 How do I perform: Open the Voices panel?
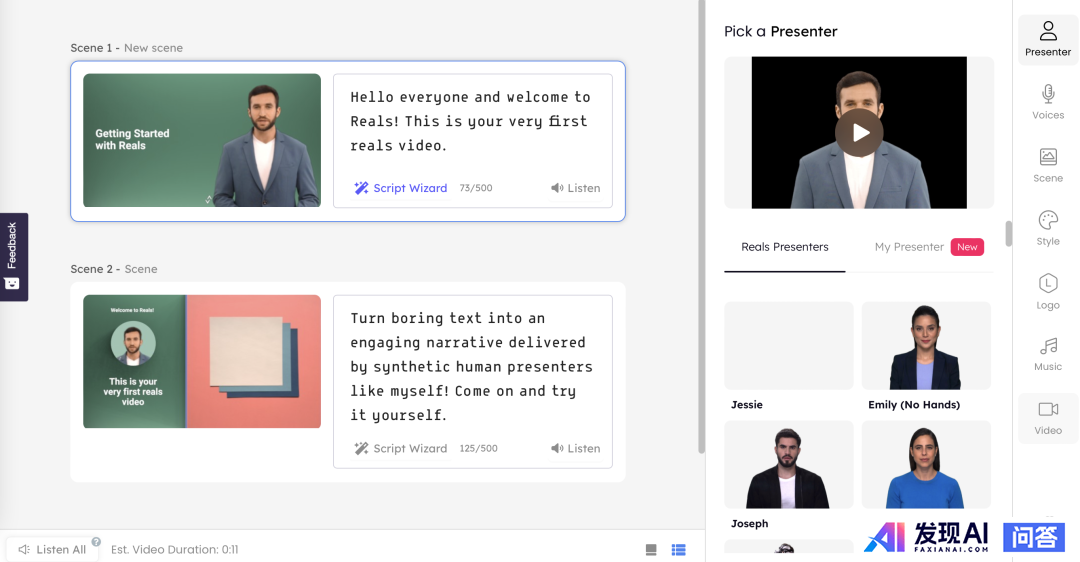pyautogui.click(x=1048, y=103)
